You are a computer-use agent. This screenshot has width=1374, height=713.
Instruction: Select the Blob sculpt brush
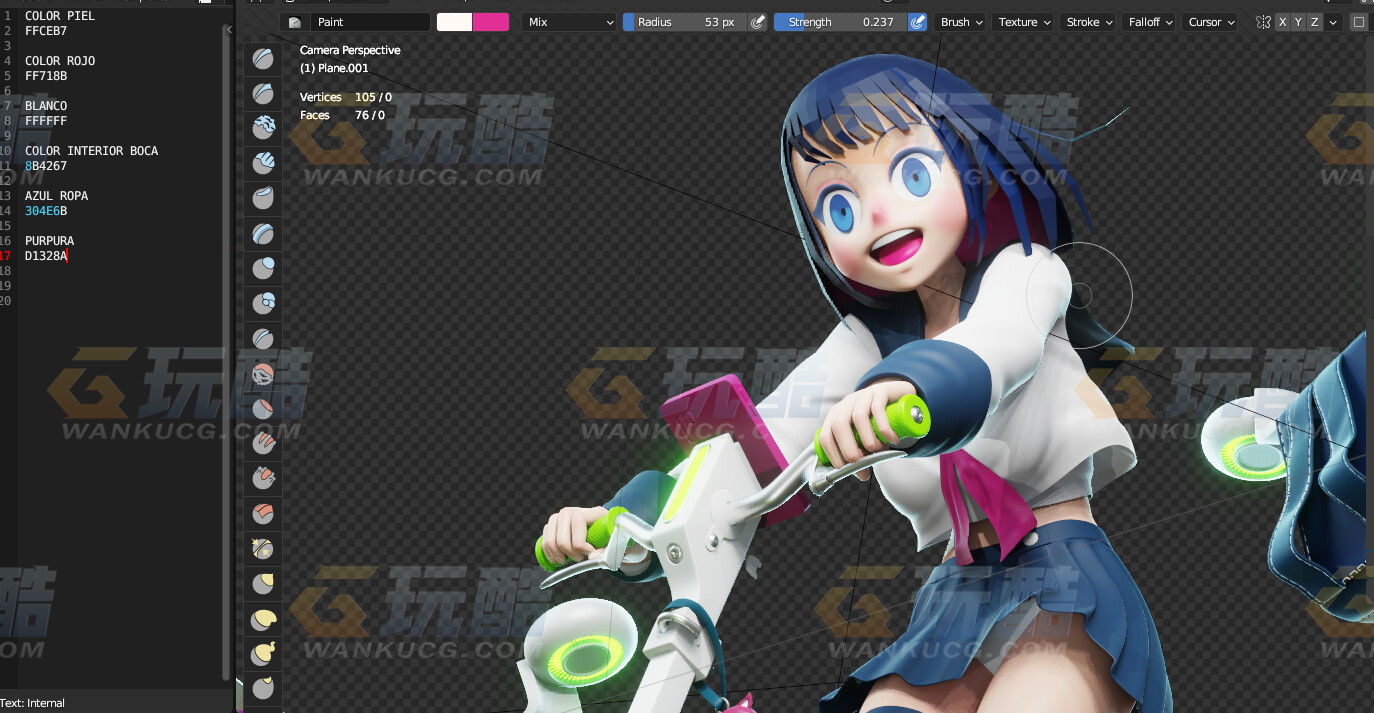point(263,303)
